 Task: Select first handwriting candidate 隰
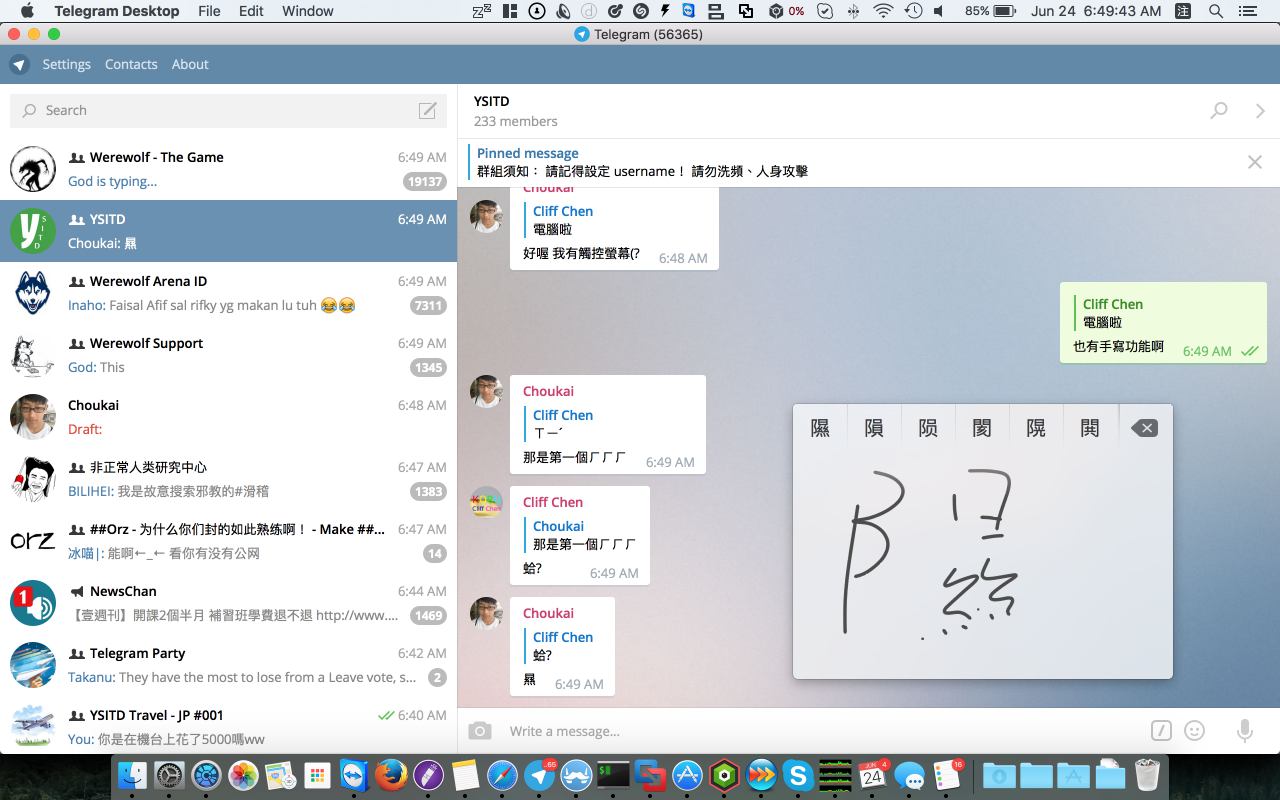pyautogui.click(x=820, y=428)
